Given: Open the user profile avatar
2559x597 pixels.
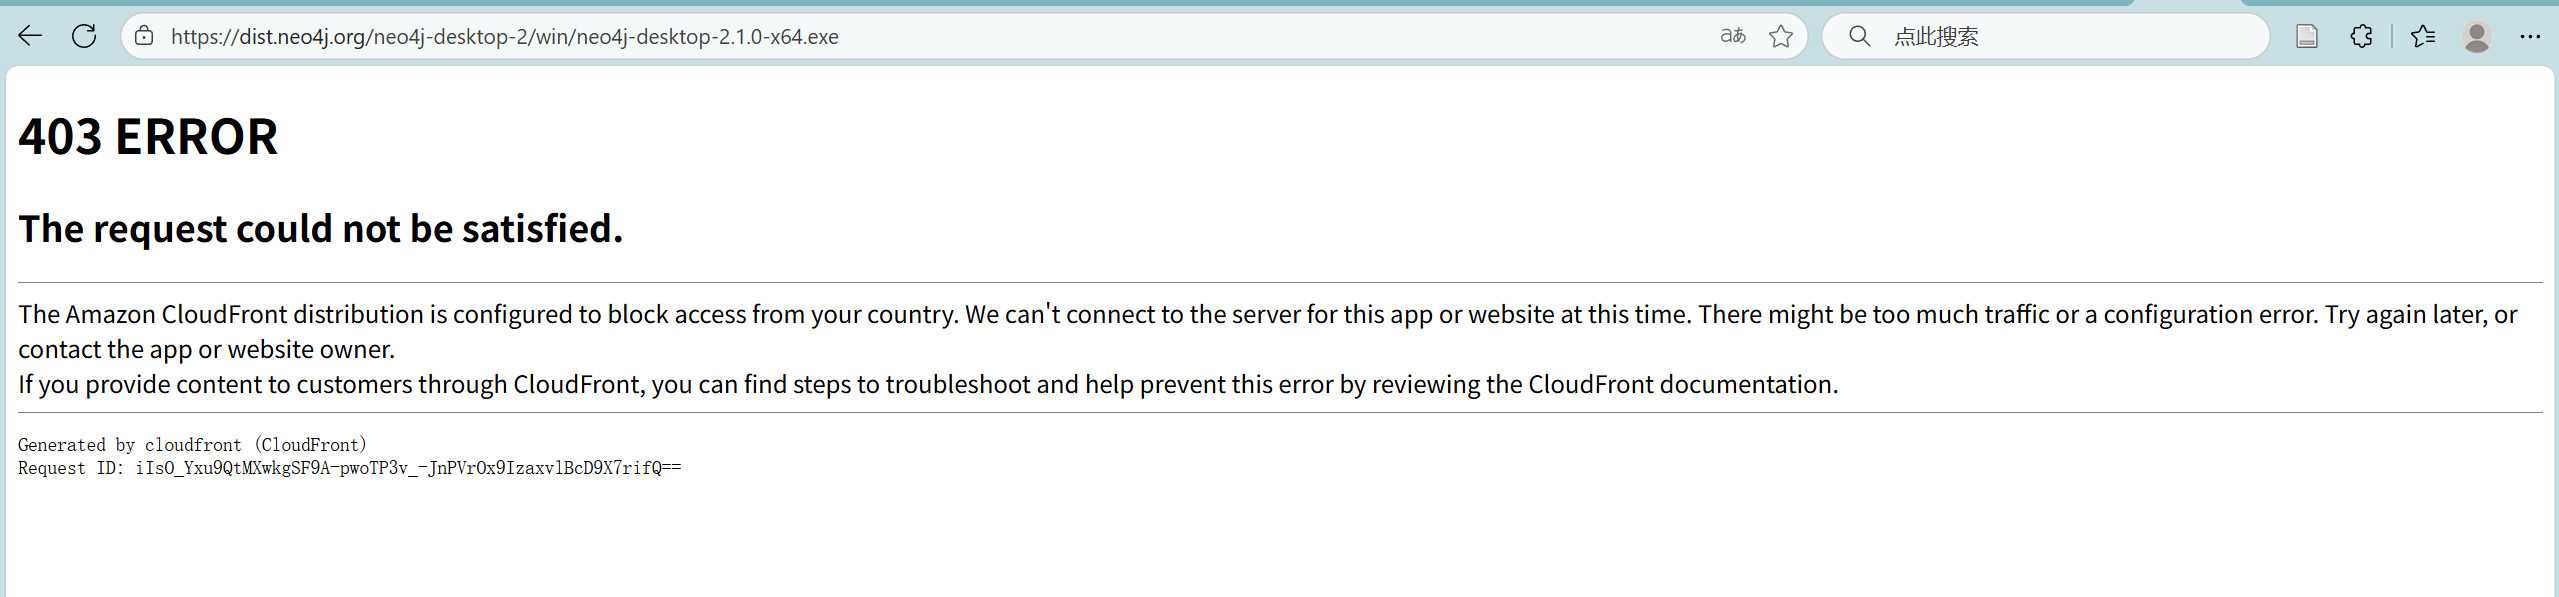Looking at the screenshot, I should pos(2477,37).
